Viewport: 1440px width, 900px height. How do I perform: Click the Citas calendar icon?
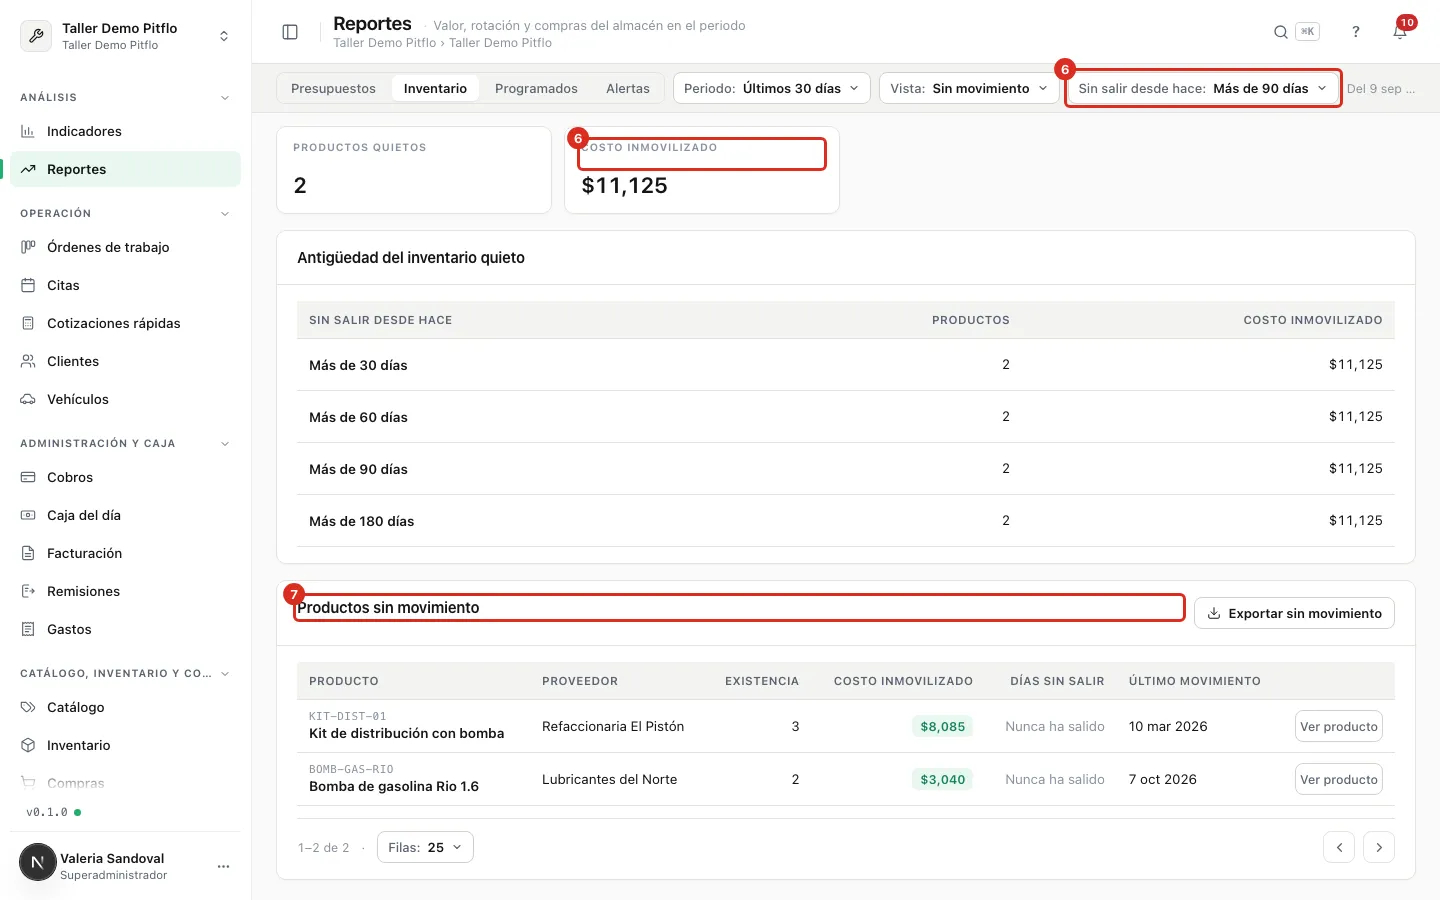coord(28,285)
